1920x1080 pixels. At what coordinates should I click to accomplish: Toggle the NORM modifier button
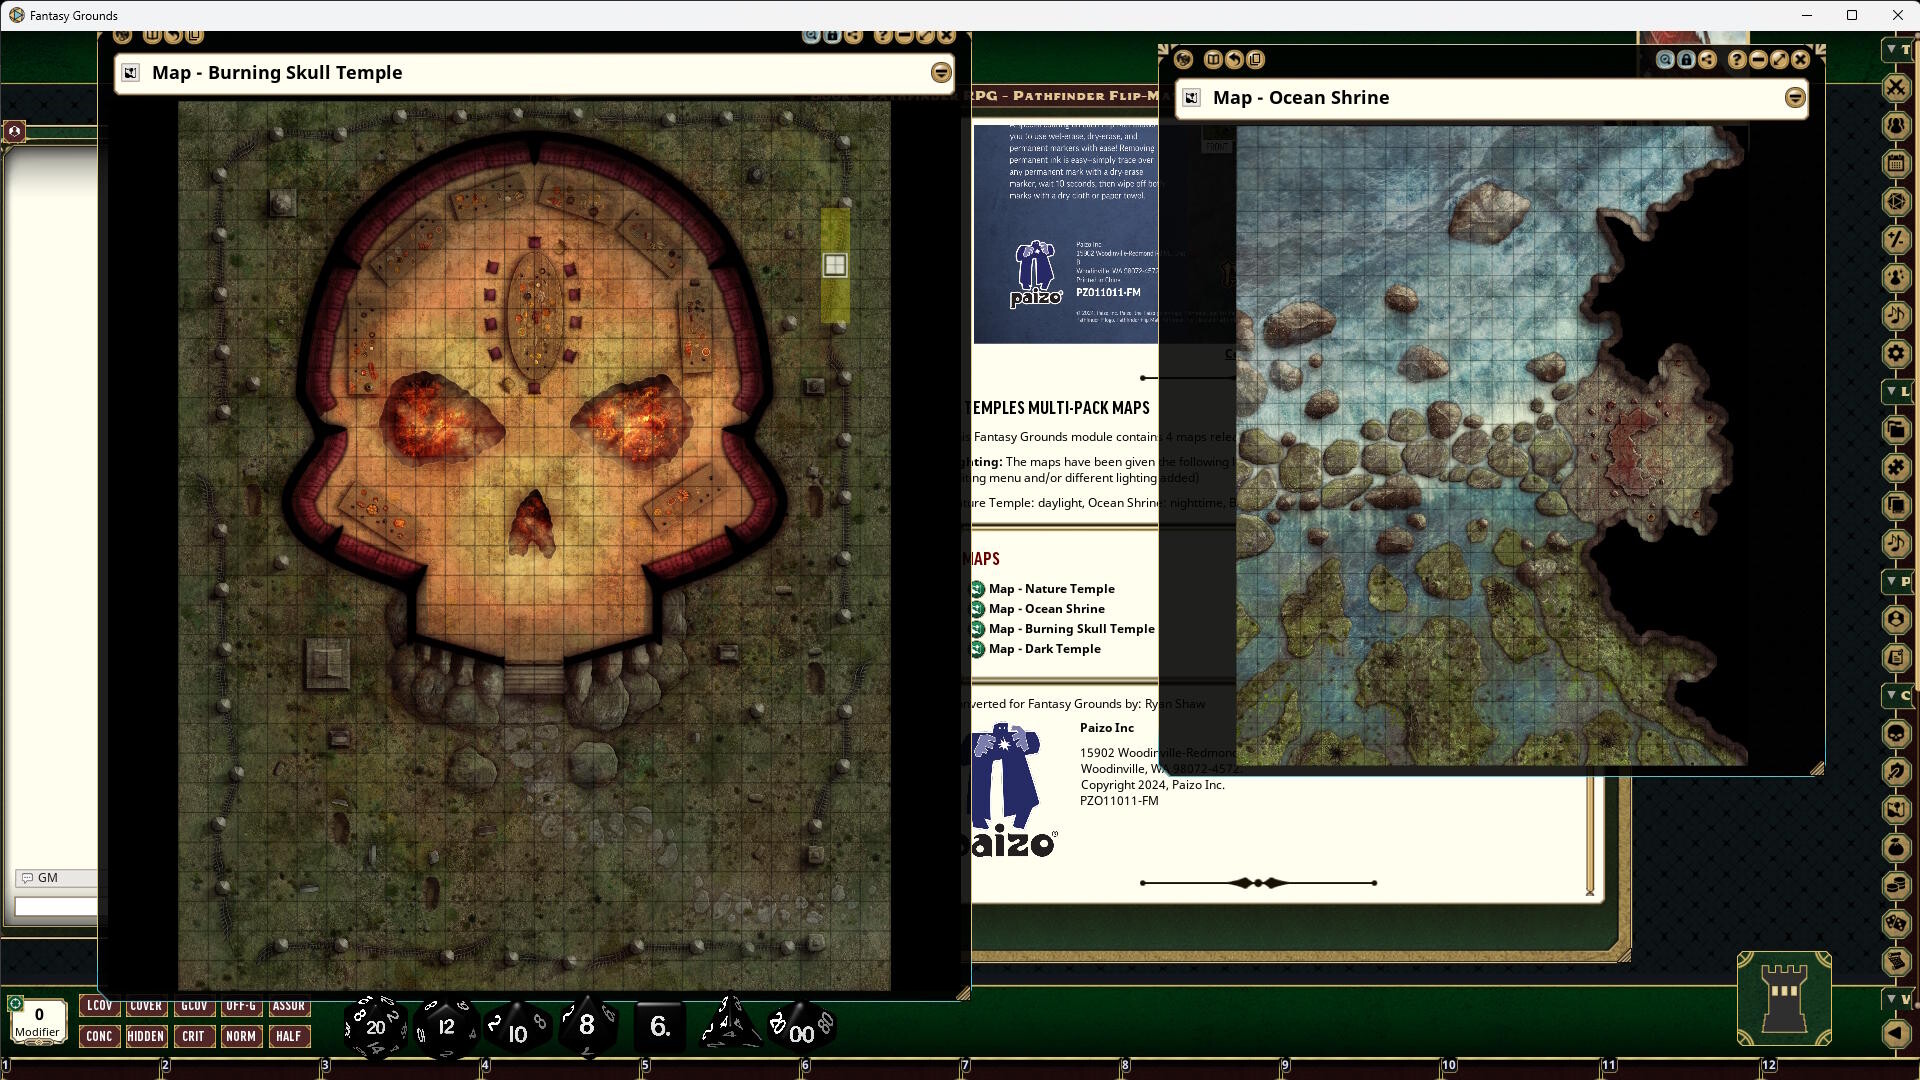241,1036
